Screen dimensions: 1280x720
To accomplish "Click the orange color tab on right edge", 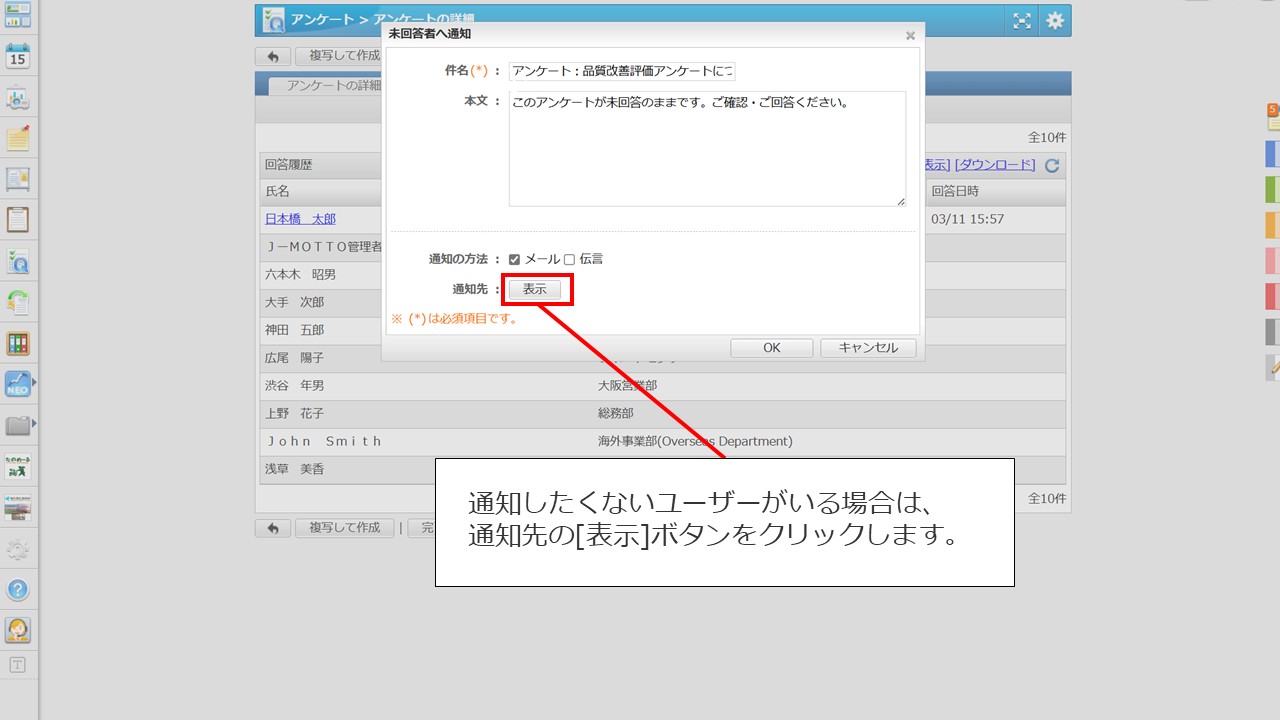I will (x=1273, y=225).
